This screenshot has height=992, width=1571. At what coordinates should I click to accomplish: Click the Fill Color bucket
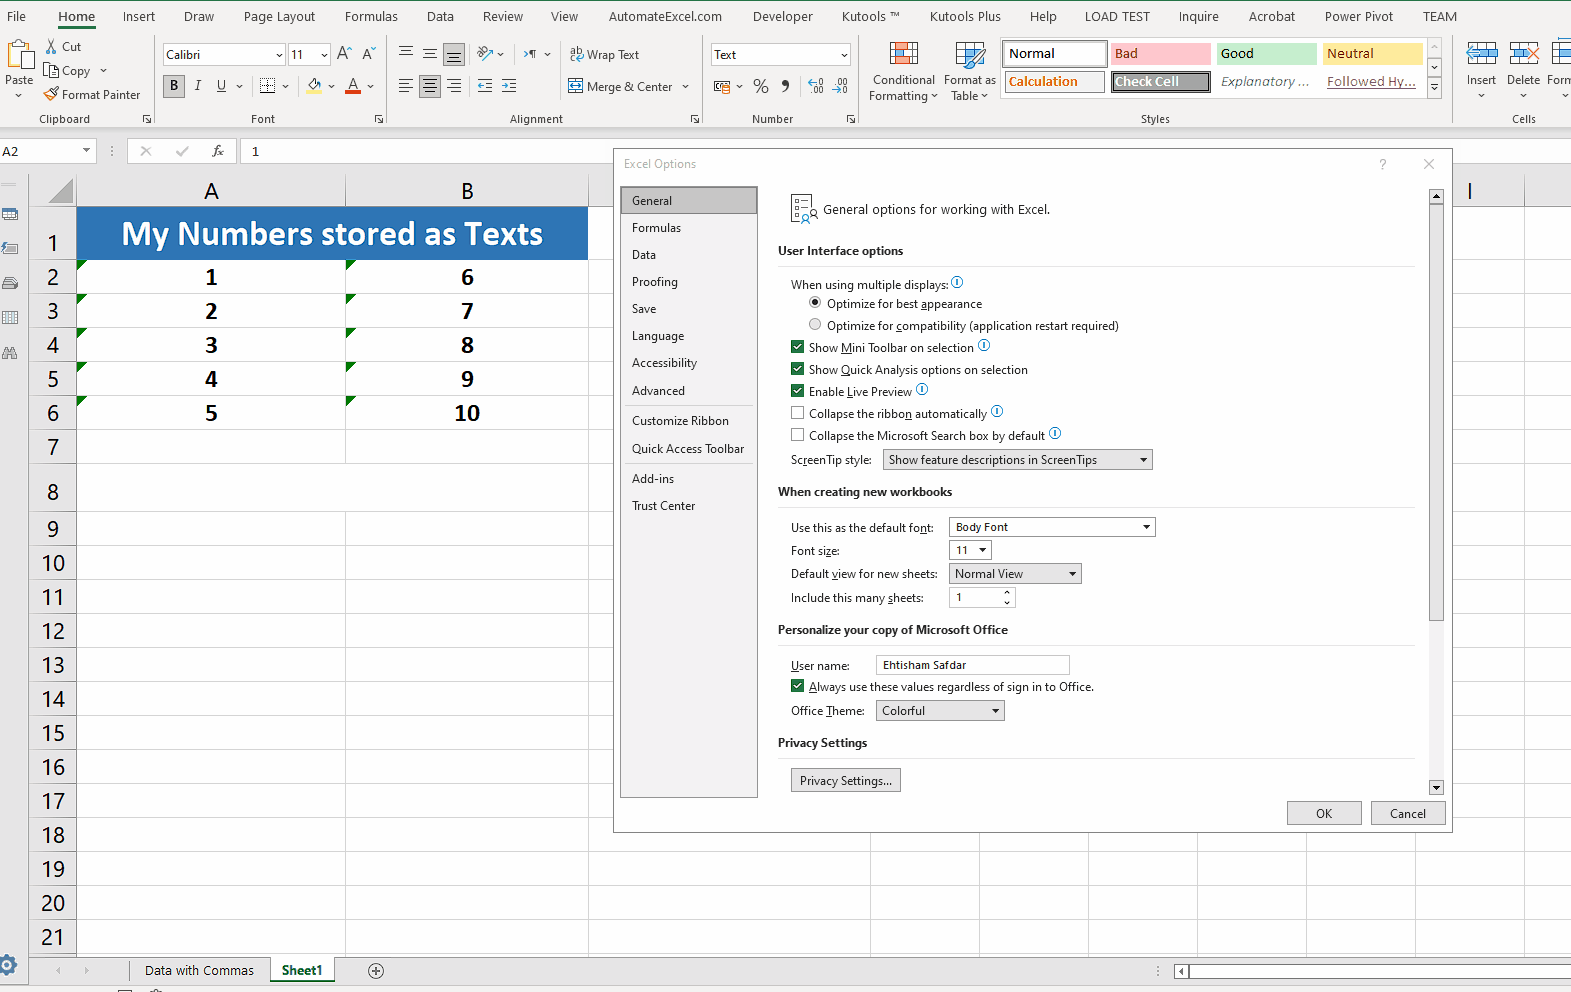pyautogui.click(x=314, y=86)
